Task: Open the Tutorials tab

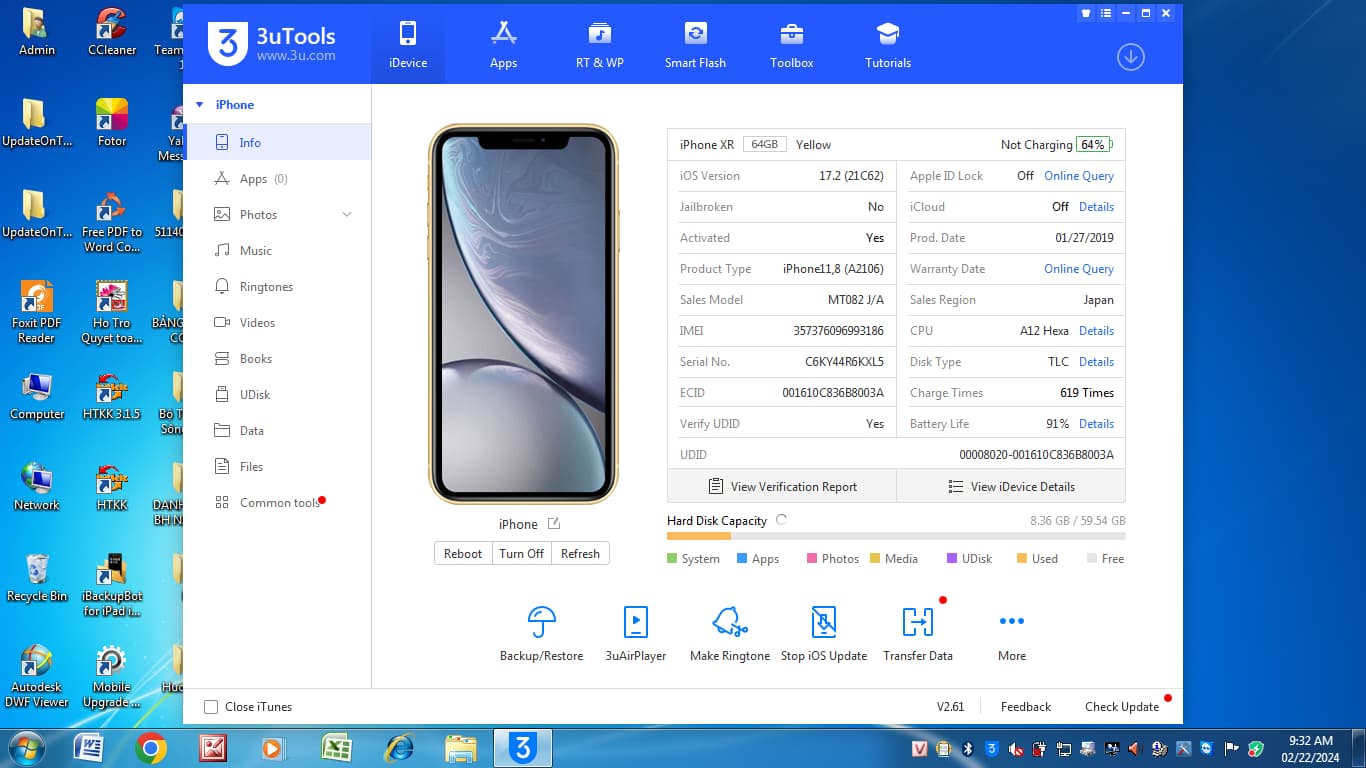Action: click(888, 45)
